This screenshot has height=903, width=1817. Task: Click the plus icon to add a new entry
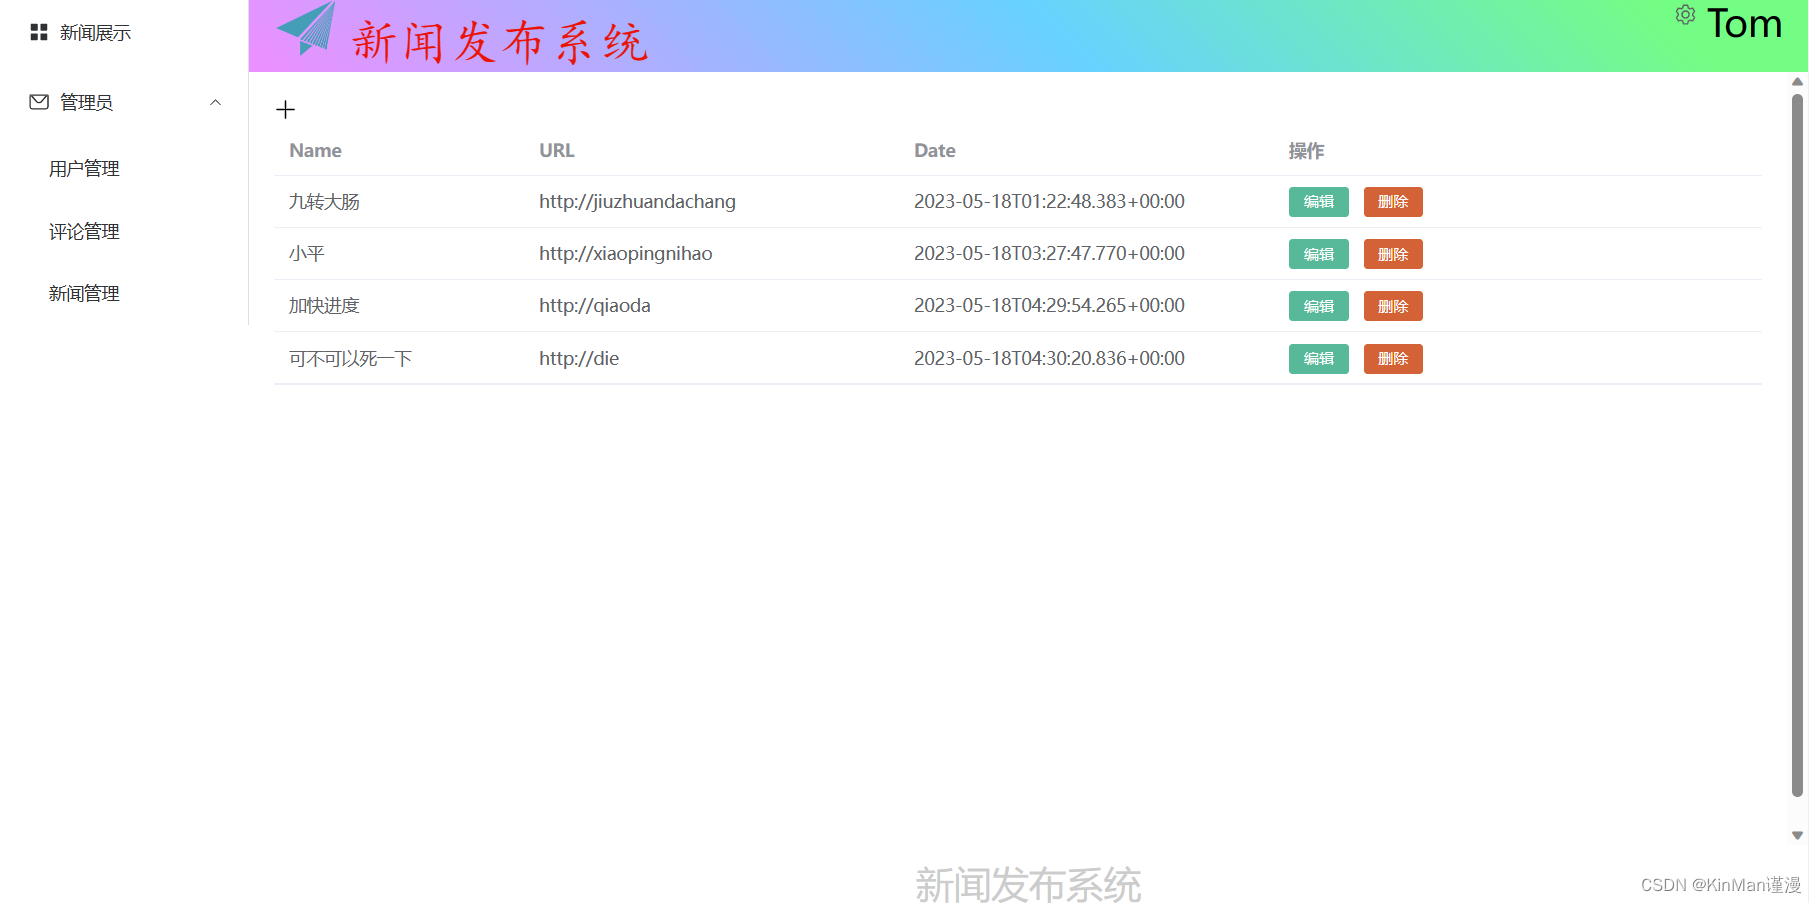pos(285,109)
